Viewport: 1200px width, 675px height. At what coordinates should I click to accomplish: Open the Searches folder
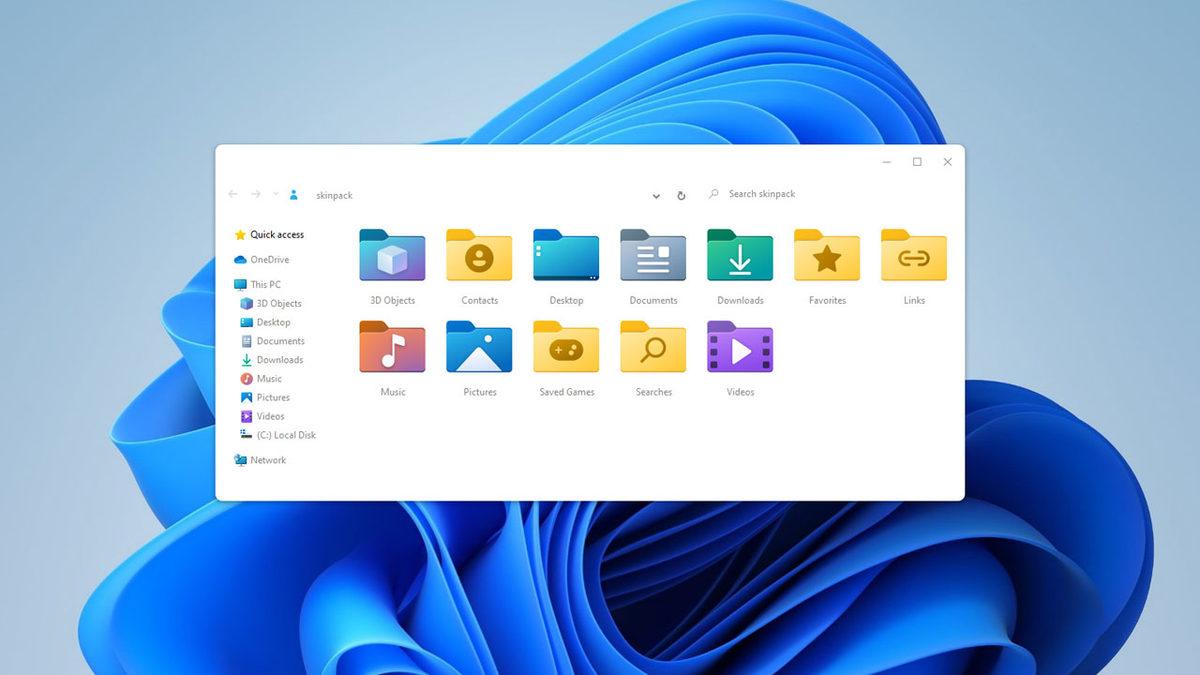[x=653, y=348]
